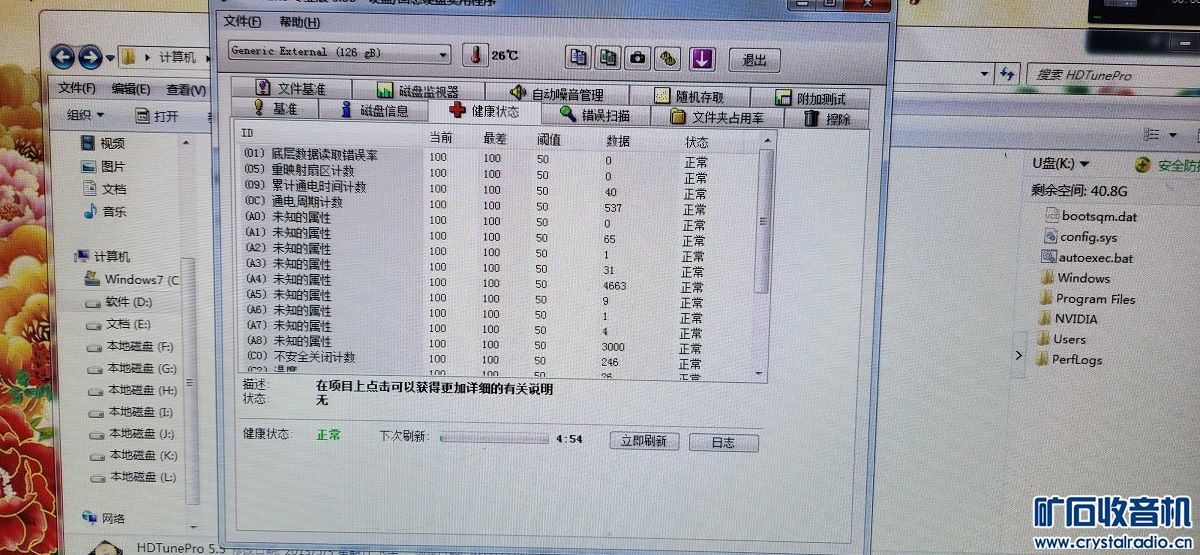Click the speaker icon of 自动噪音管理
The height and width of the screenshot is (555, 1200).
click(x=517, y=93)
